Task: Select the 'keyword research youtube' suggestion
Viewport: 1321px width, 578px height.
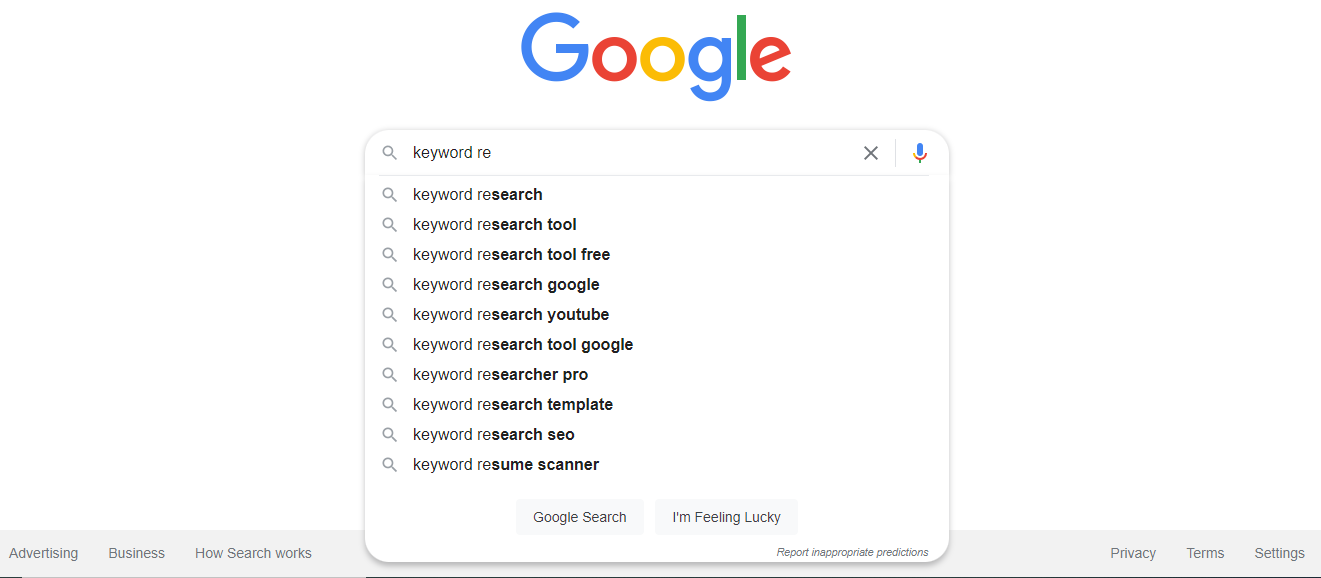Action: [x=511, y=314]
